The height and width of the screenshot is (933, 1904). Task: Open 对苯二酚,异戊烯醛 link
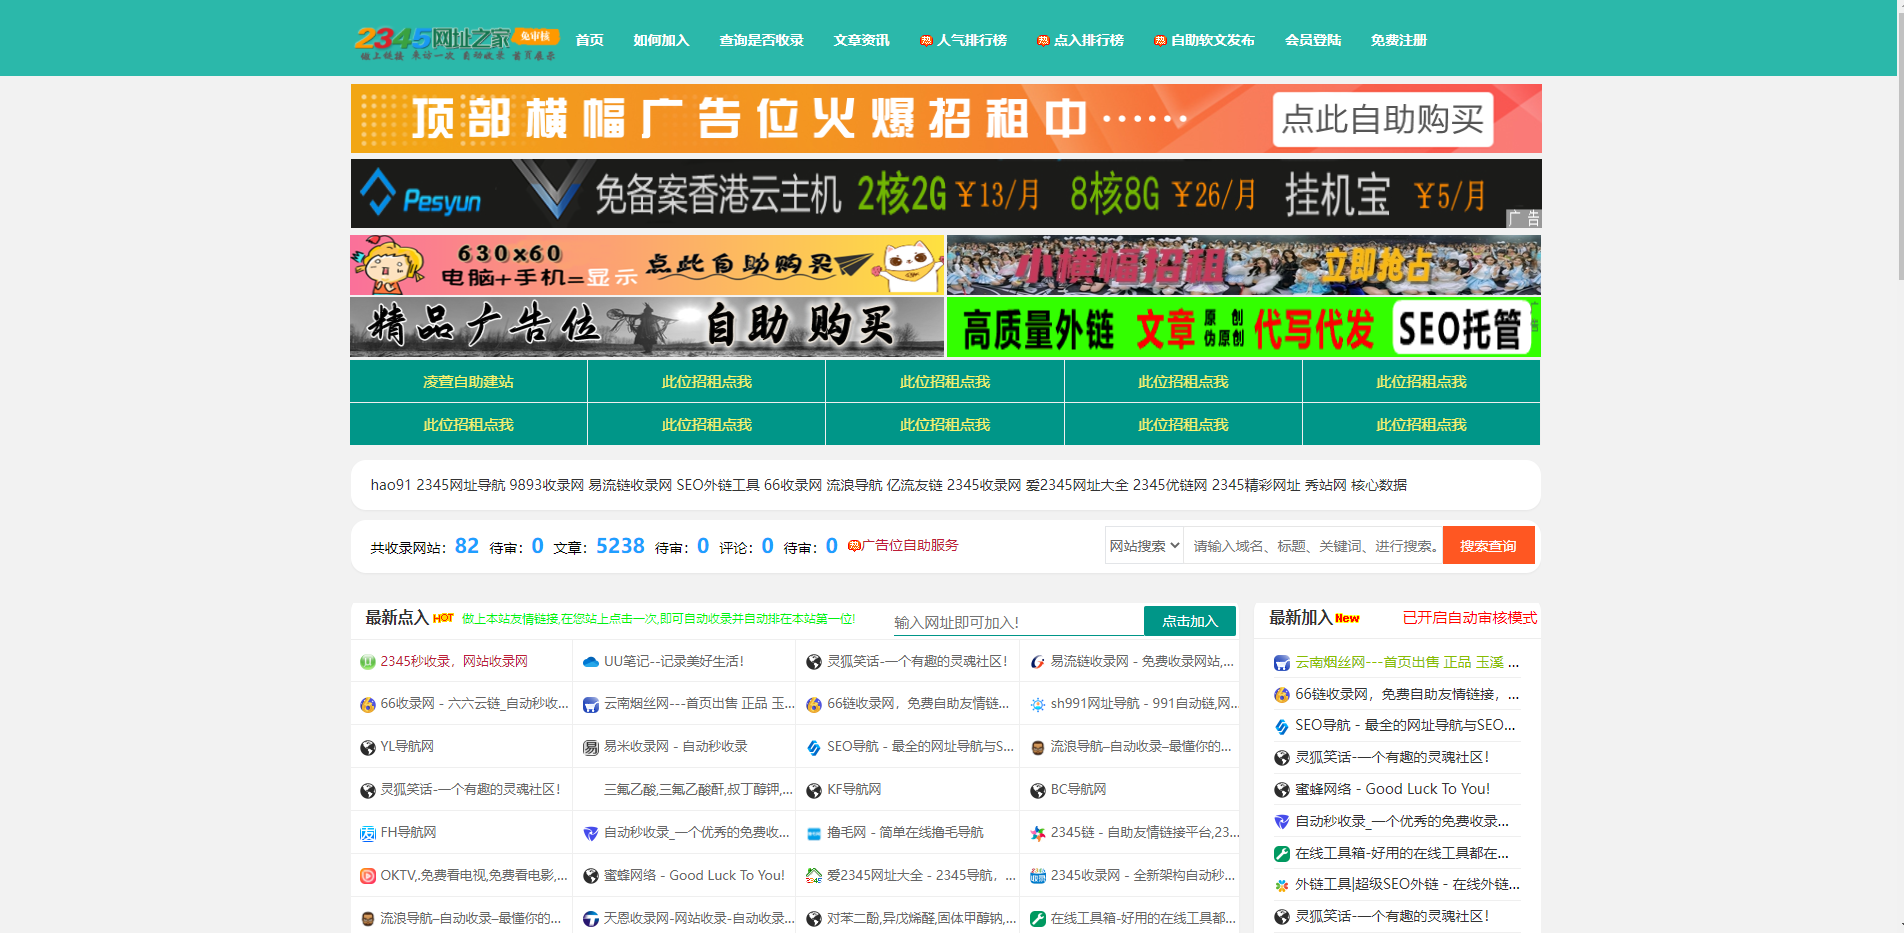coord(922,918)
